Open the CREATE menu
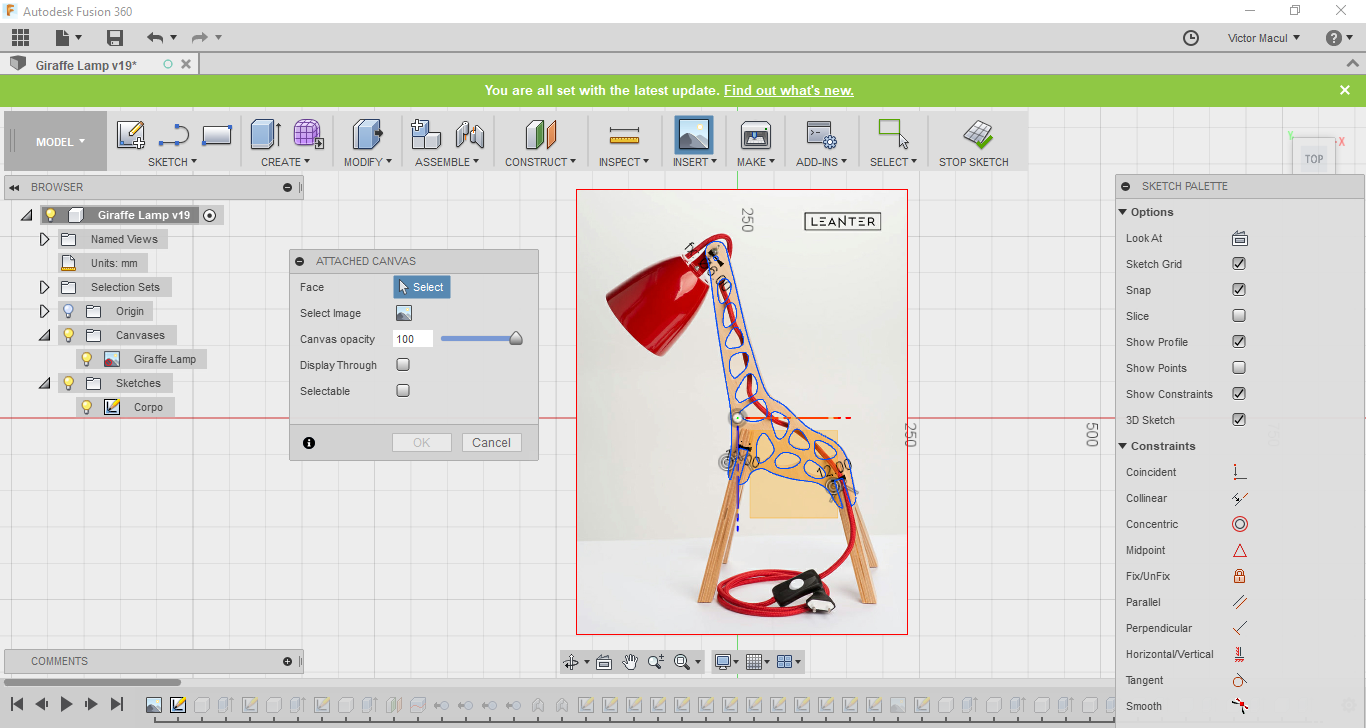Screen dimensions: 1366x728 285,162
